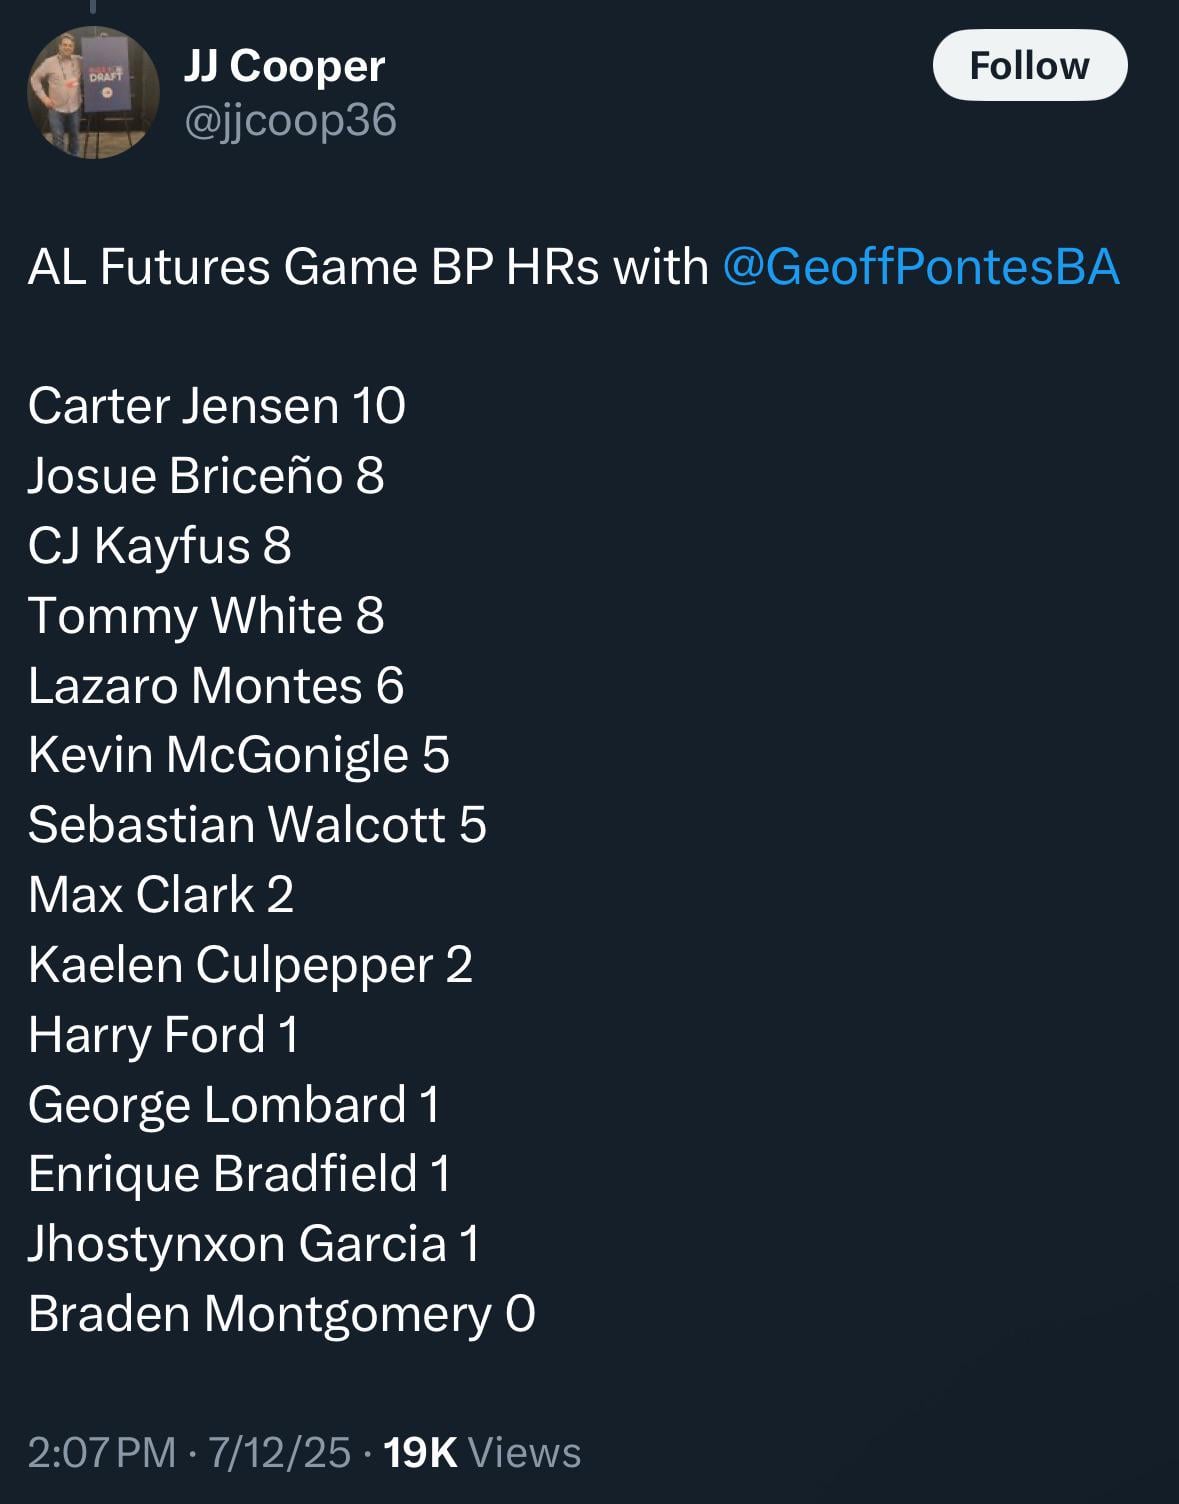The image size is (1179, 1504).
Task: Open JJ Cooper's profile picture
Action: (93, 92)
